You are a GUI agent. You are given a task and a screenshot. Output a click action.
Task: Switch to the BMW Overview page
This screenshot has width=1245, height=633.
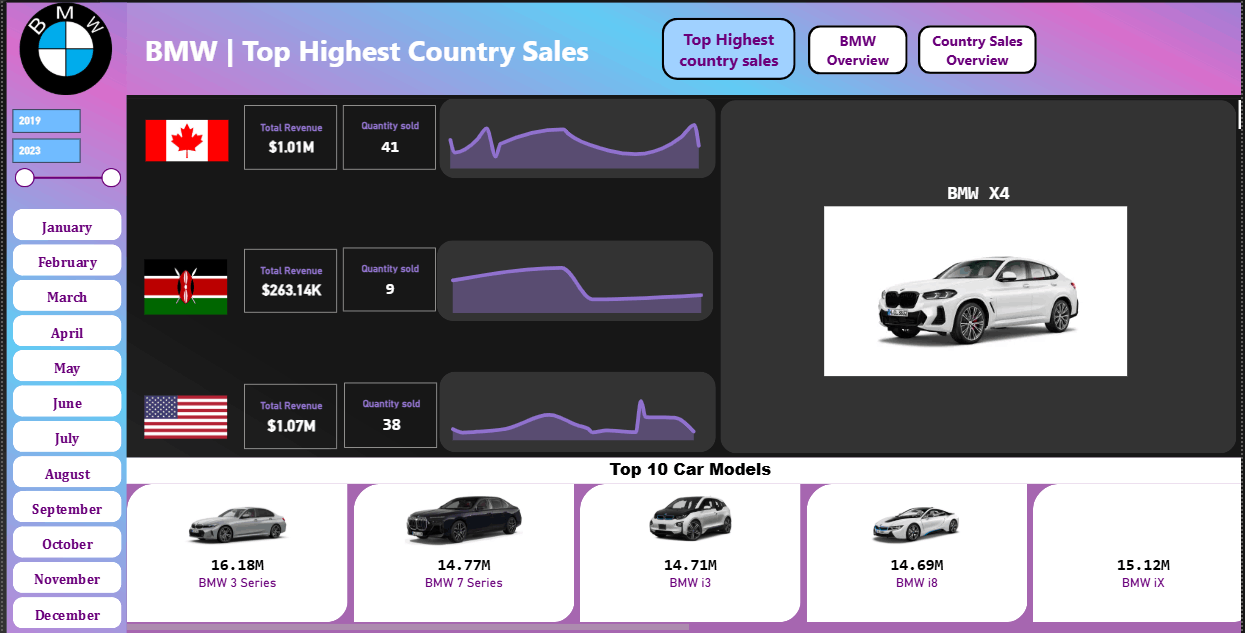click(857, 48)
